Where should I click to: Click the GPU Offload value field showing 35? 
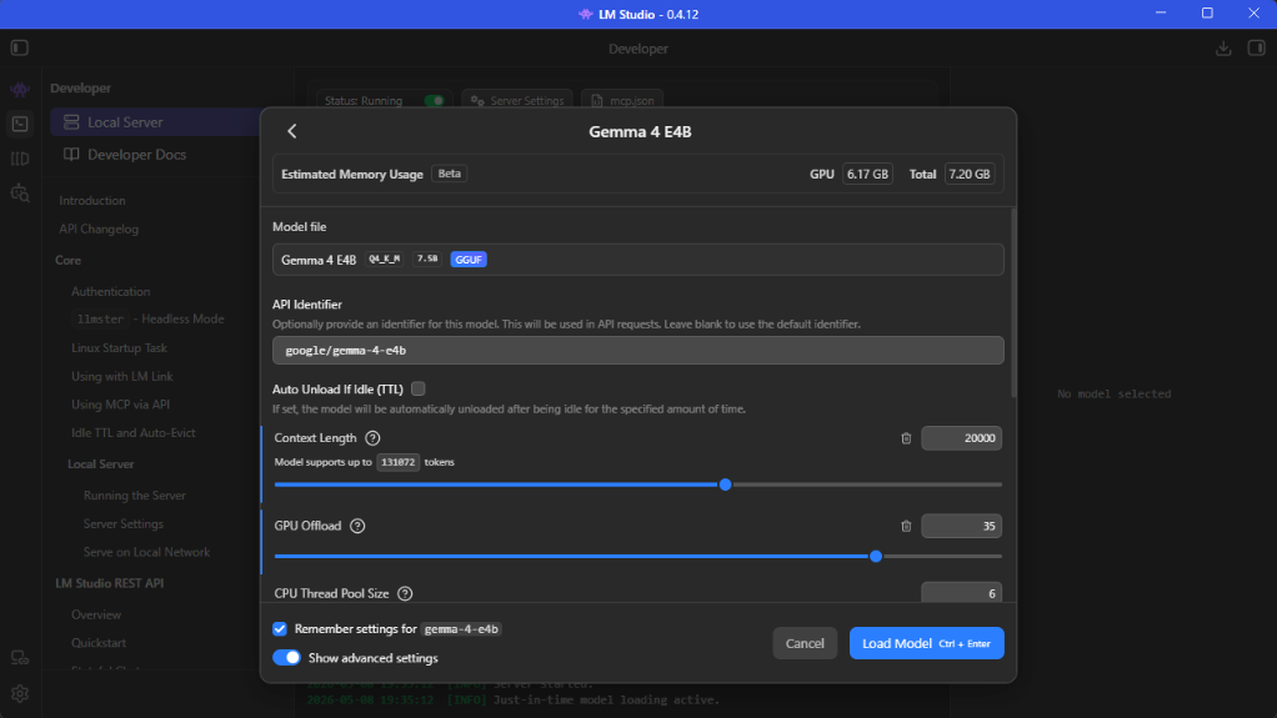(961, 526)
